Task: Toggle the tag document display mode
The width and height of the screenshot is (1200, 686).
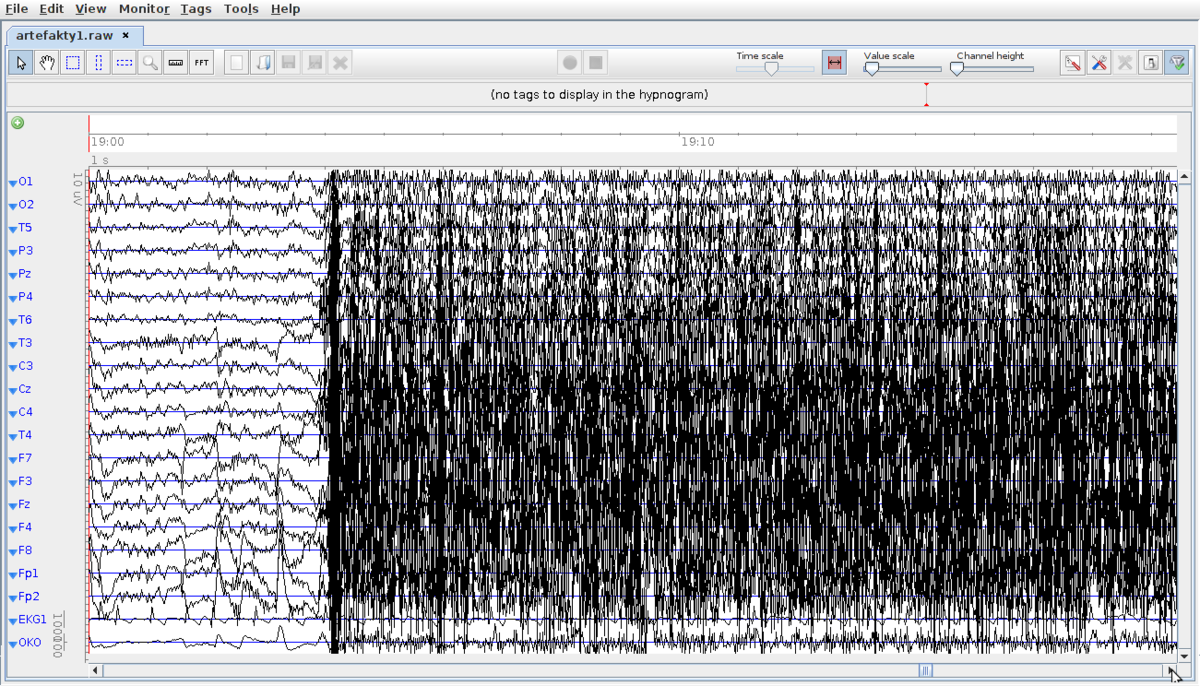Action: pyautogui.click(x=1149, y=62)
